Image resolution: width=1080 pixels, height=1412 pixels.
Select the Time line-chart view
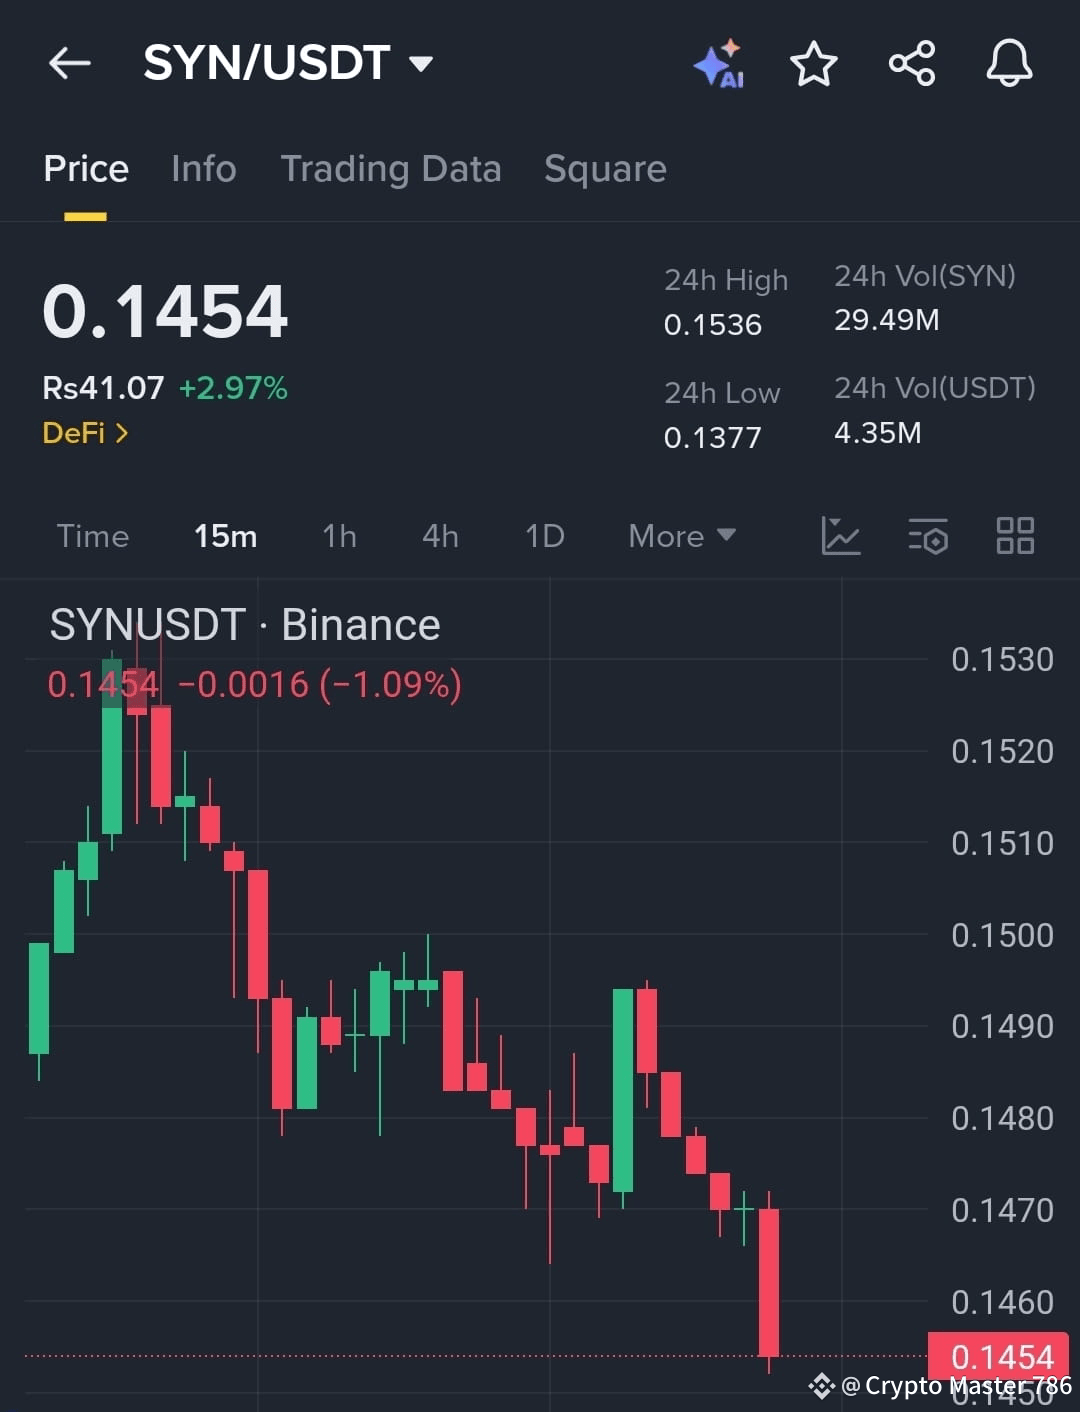pyautogui.click(x=93, y=536)
